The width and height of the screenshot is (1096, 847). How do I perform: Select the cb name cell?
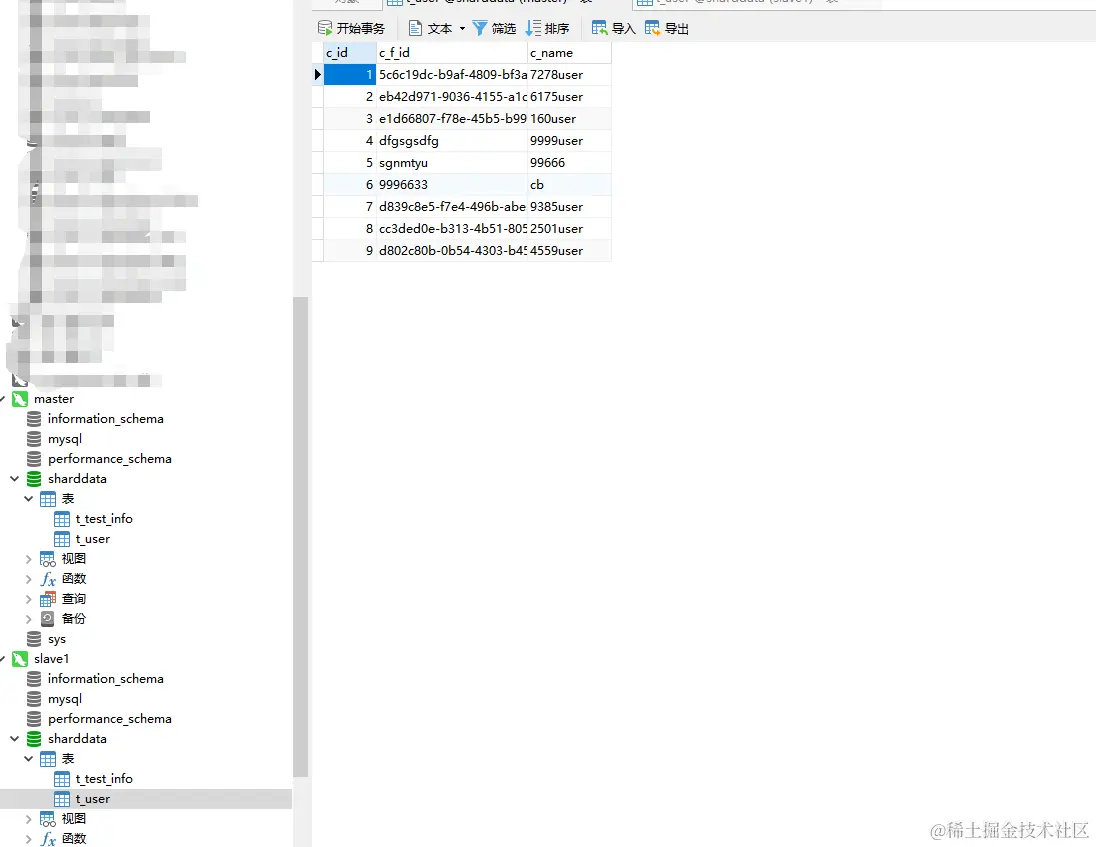click(569, 184)
